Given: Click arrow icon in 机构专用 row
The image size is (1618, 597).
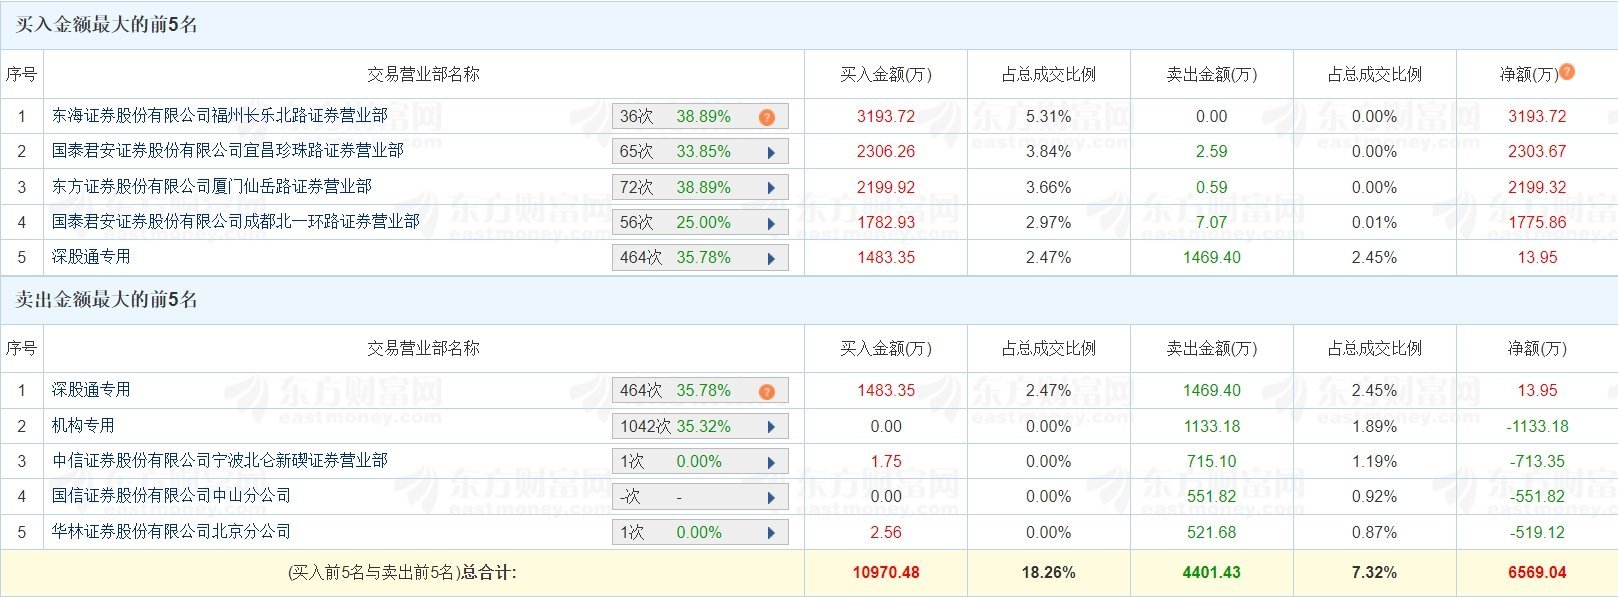Looking at the screenshot, I should 771,427.
